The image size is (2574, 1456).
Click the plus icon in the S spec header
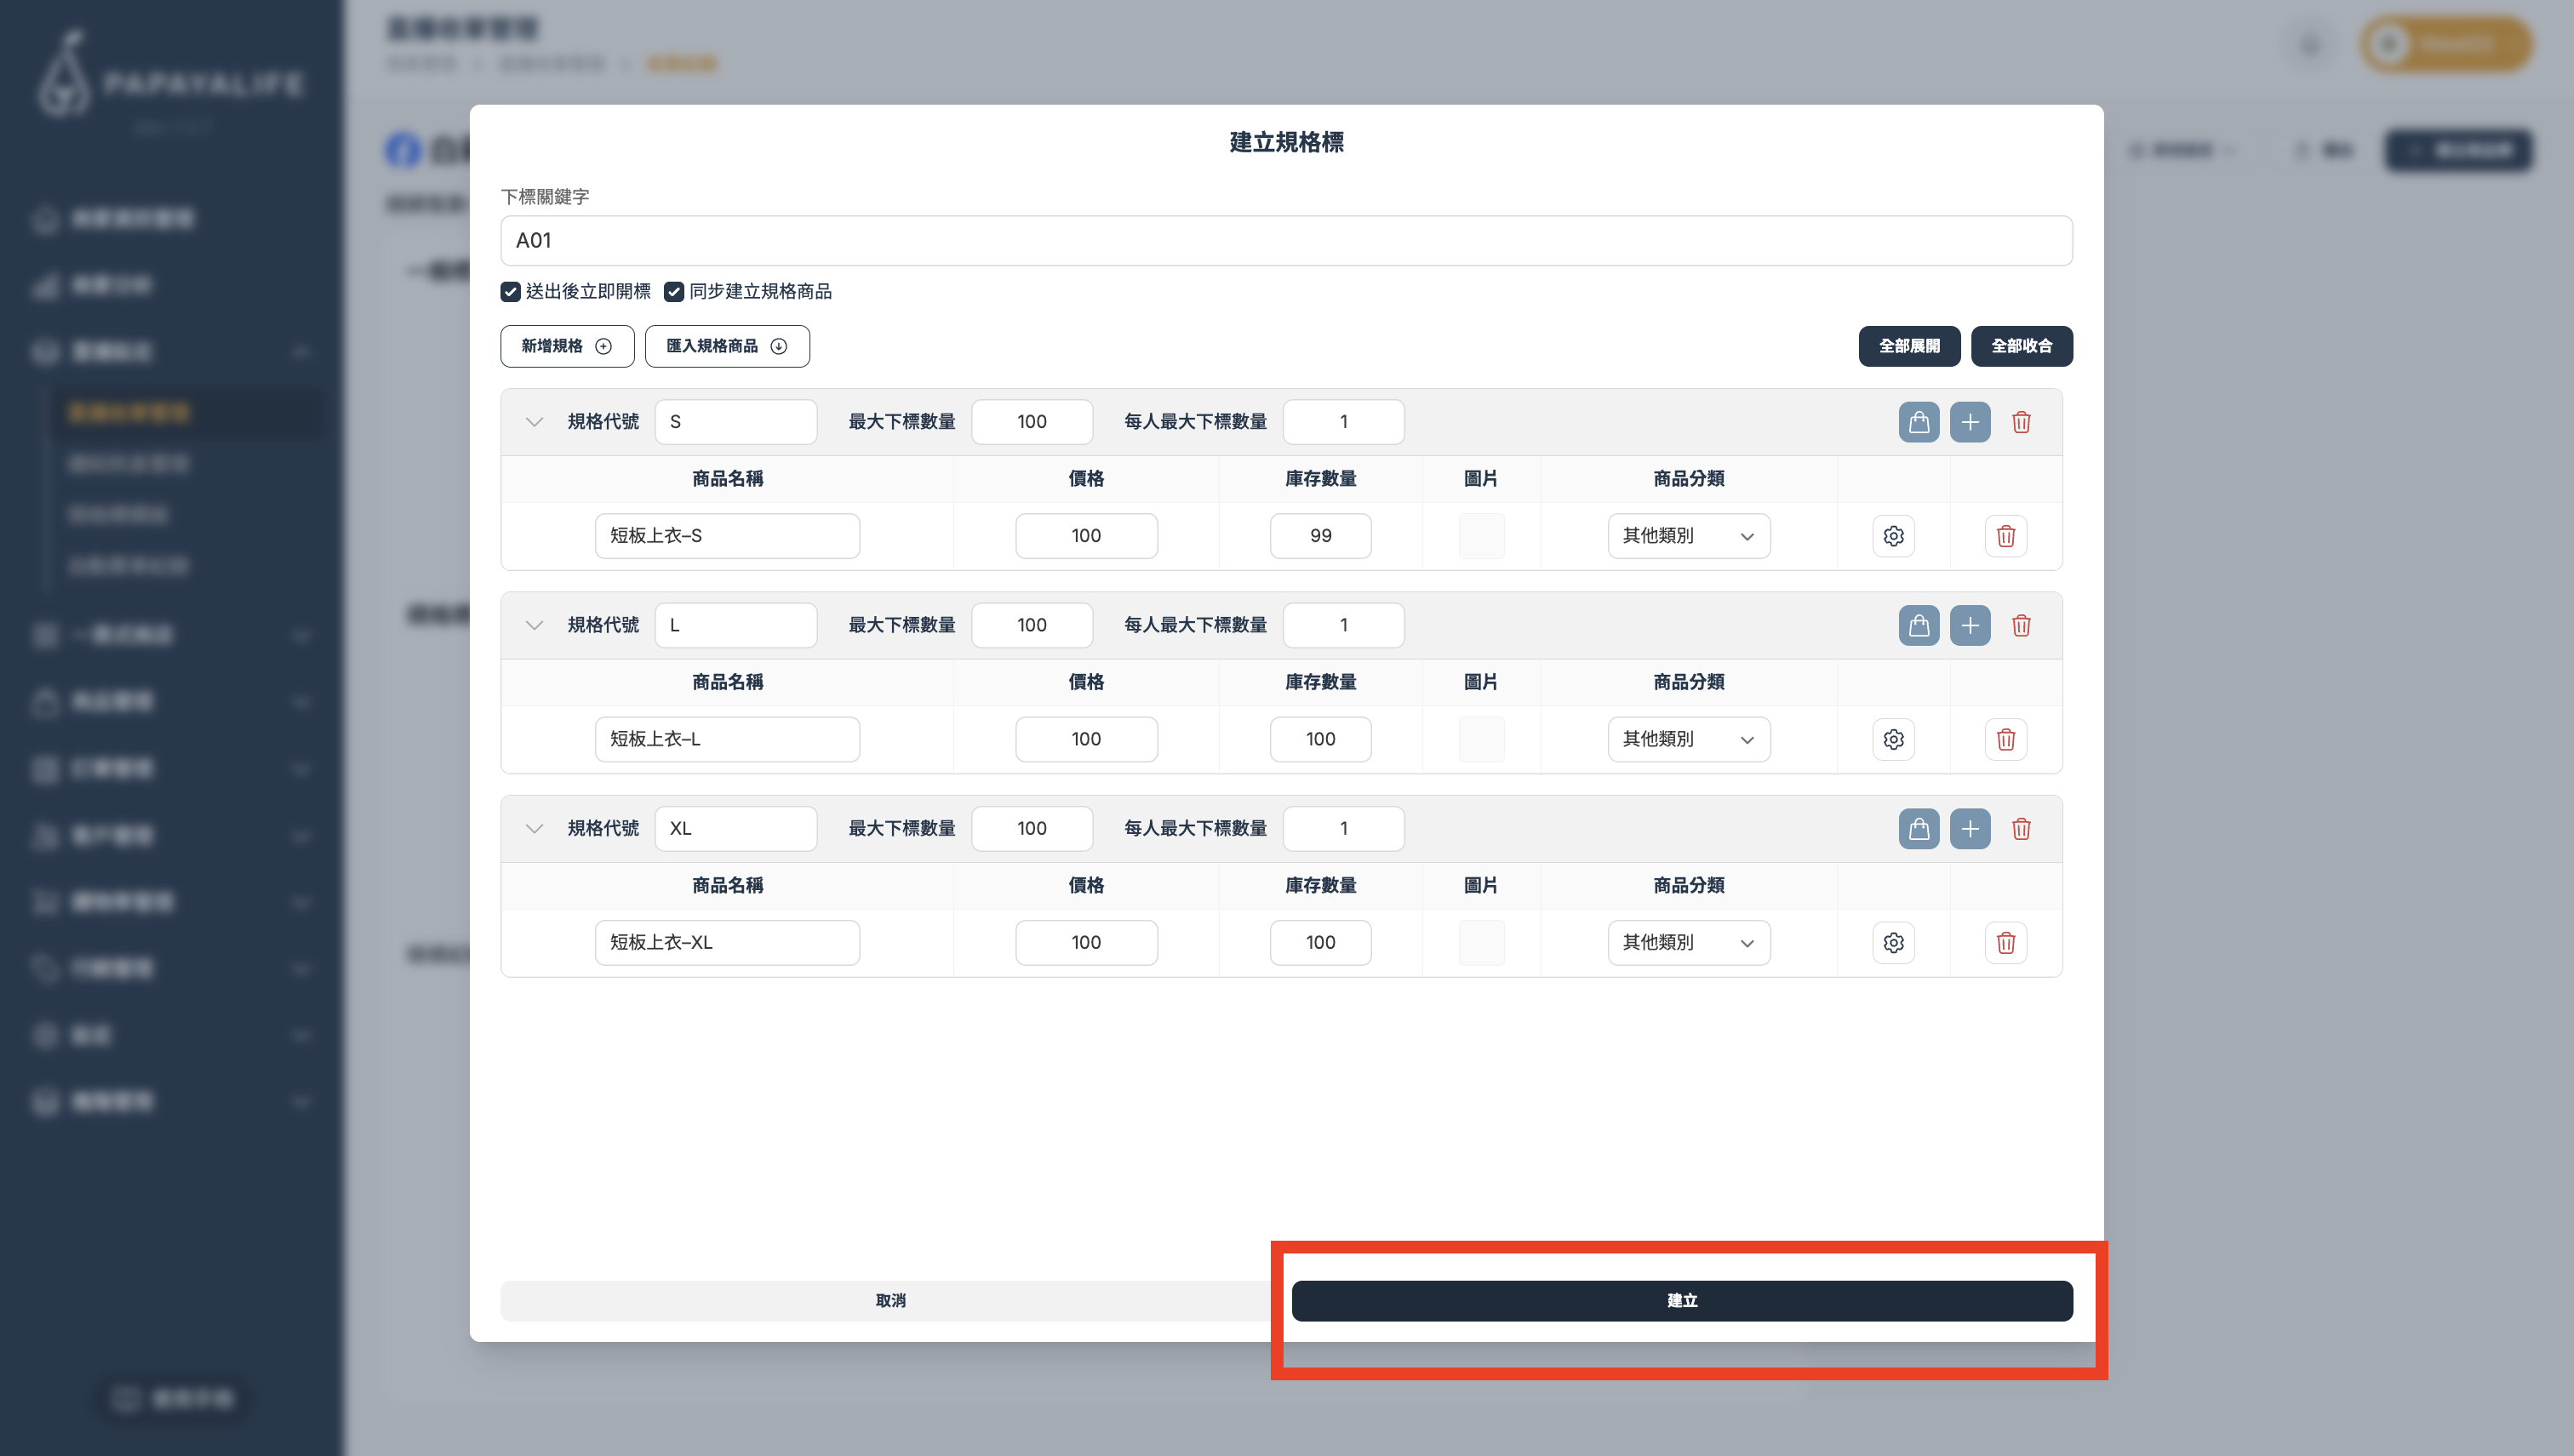1969,422
